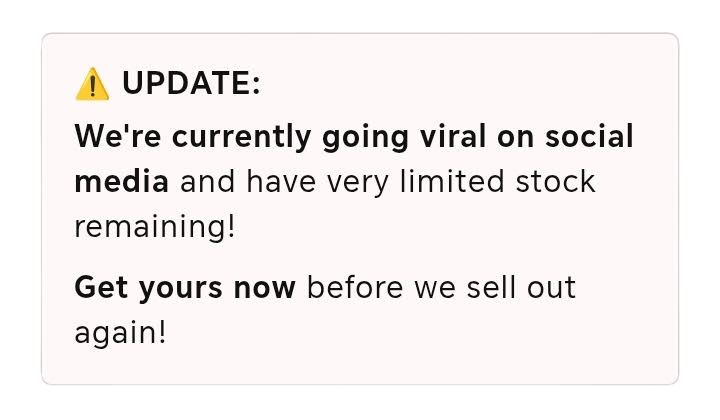
Task: Select the bold "Get yours now" text
Action: pos(185,288)
